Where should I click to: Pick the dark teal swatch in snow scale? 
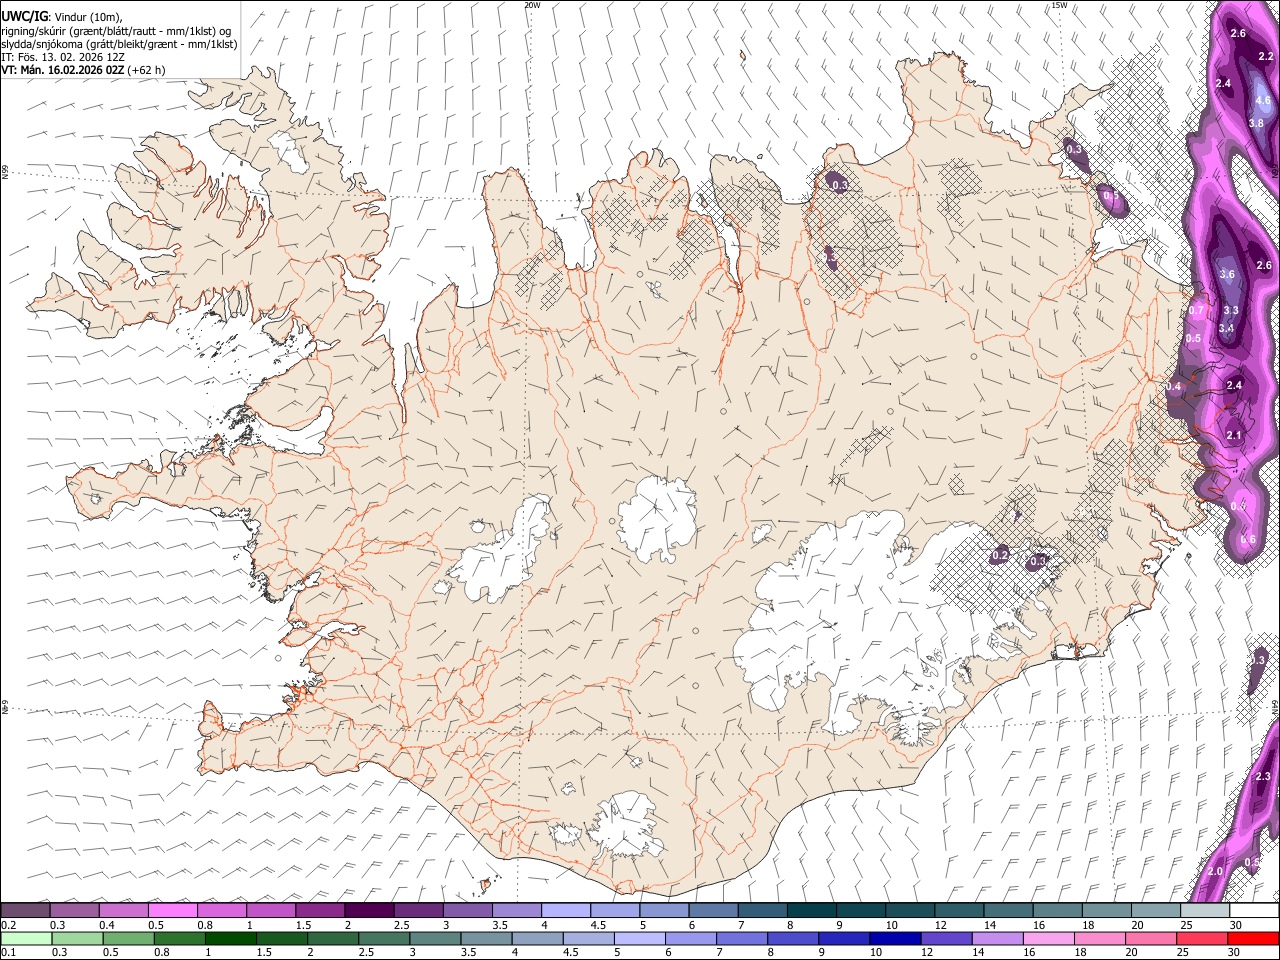tap(810, 911)
